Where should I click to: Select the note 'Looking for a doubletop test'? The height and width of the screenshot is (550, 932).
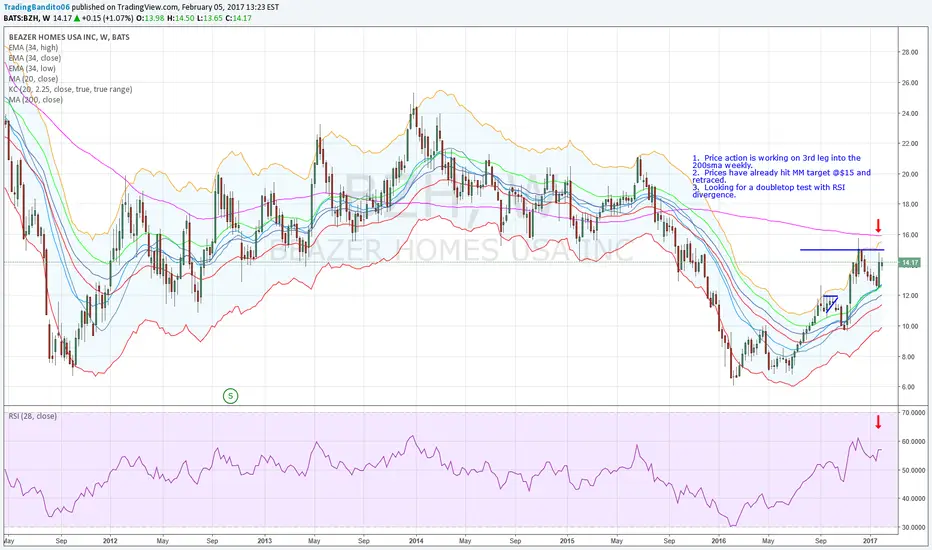tap(769, 191)
